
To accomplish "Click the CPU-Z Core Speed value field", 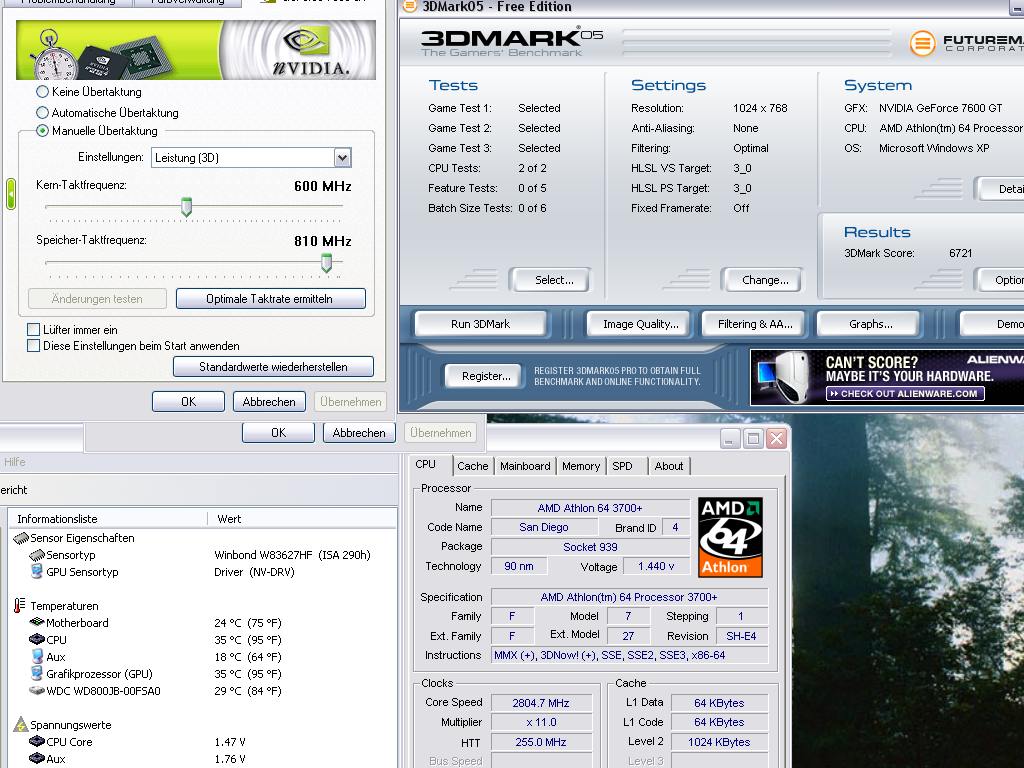I will pyautogui.click(x=541, y=703).
